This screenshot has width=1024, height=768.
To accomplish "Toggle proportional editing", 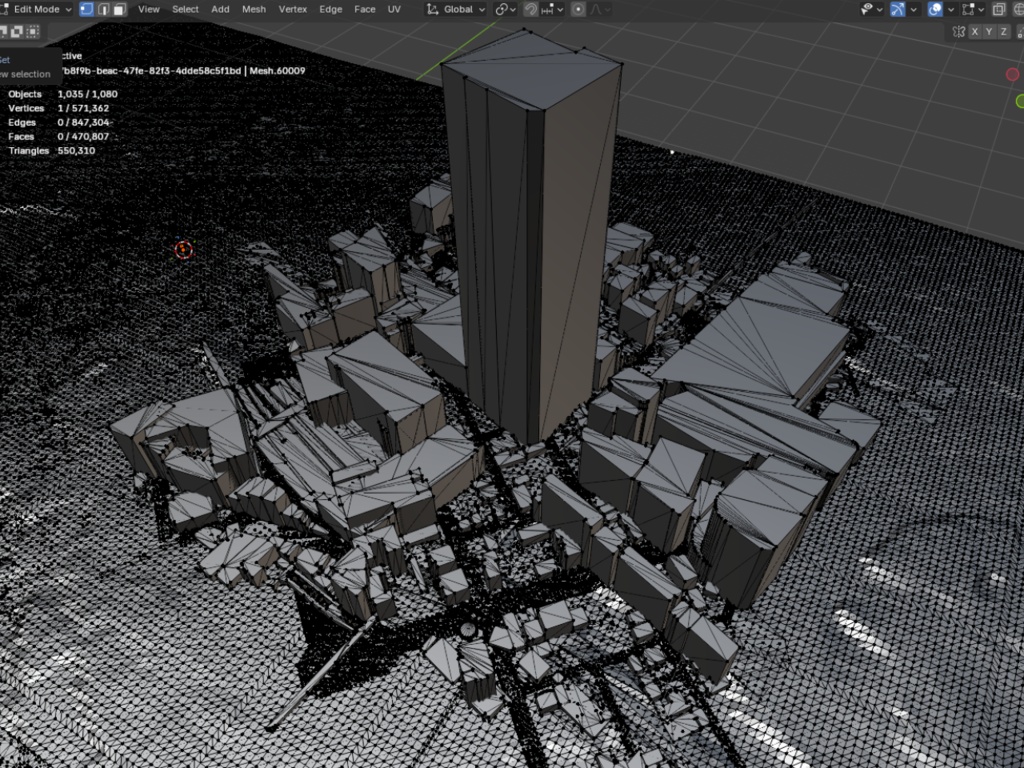I will (x=578, y=9).
